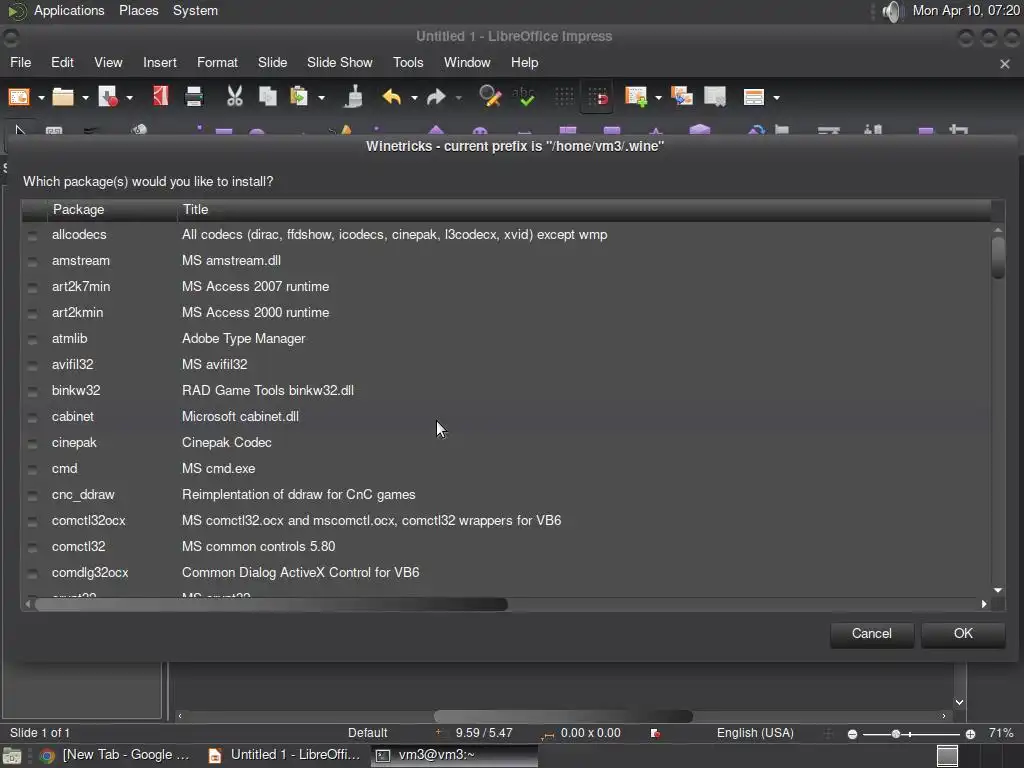Tick the avifil32 package checkbox
This screenshot has width=1024, height=768.
point(32,365)
